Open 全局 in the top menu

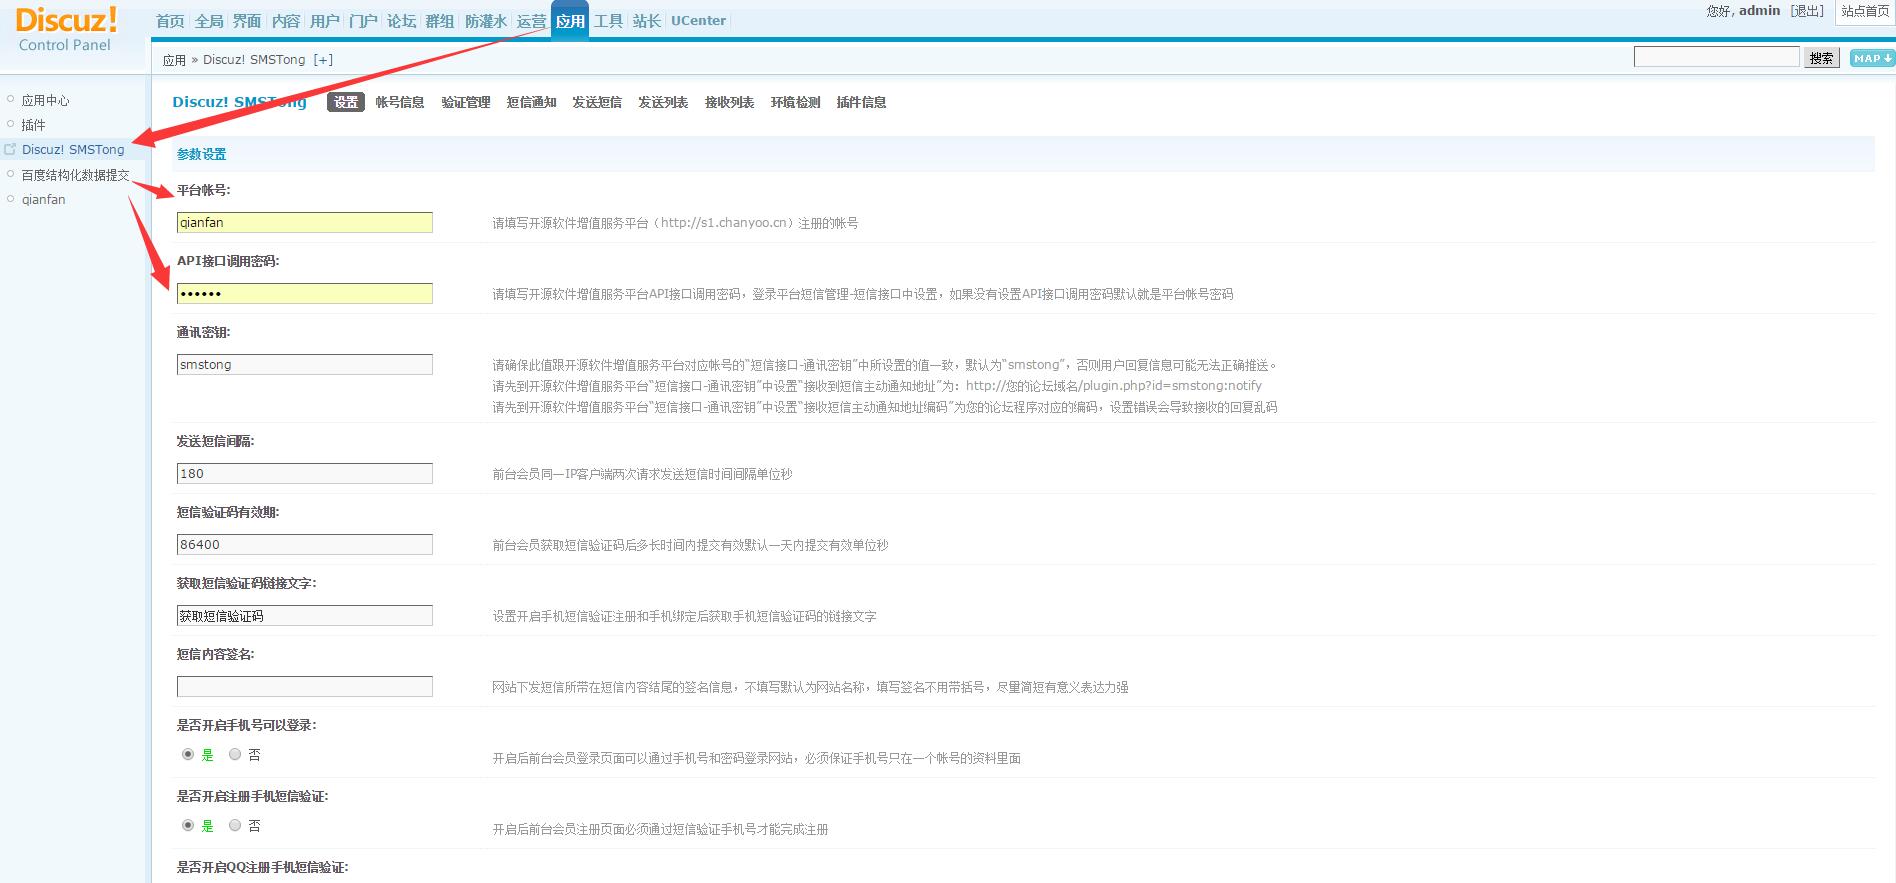[209, 21]
